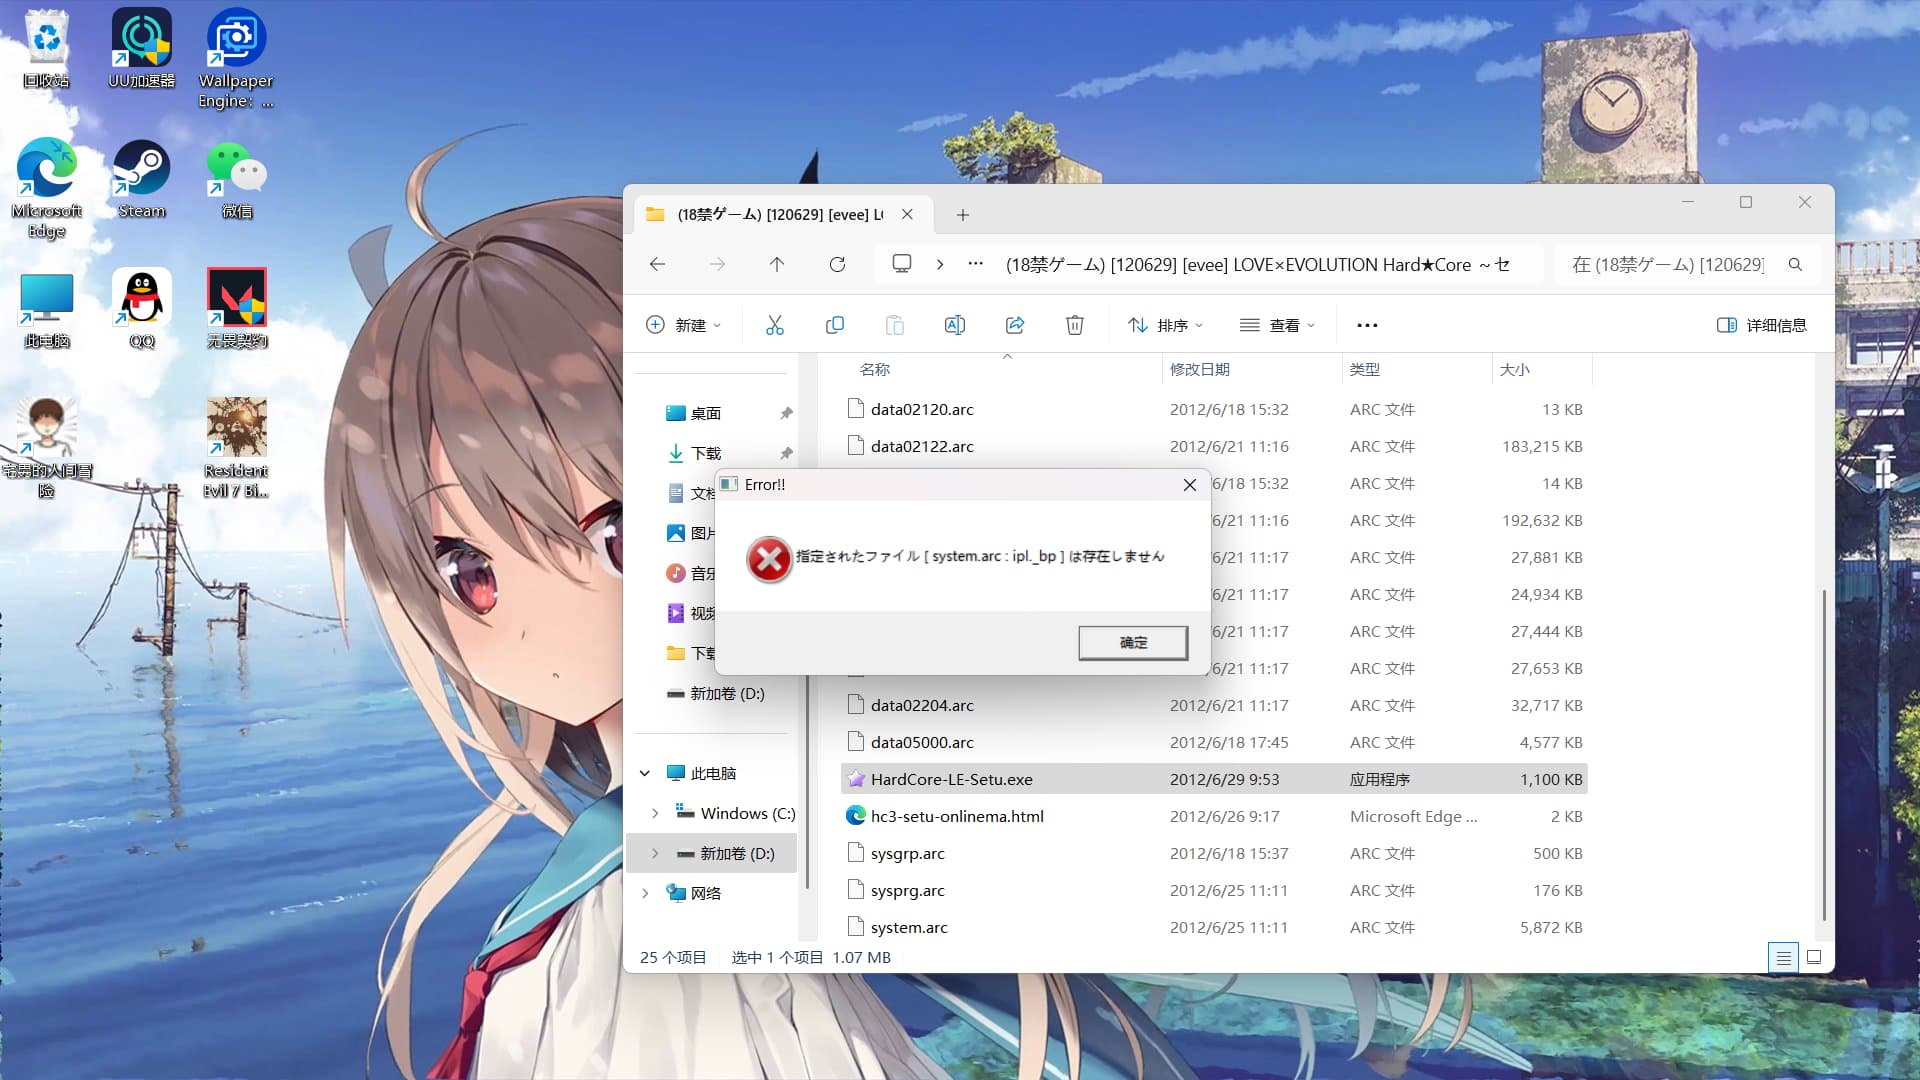Image resolution: width=1920 pixels, height=1080 pixels.
Task: Click the Rename icon in toolbar
Action: coord(955,325)
